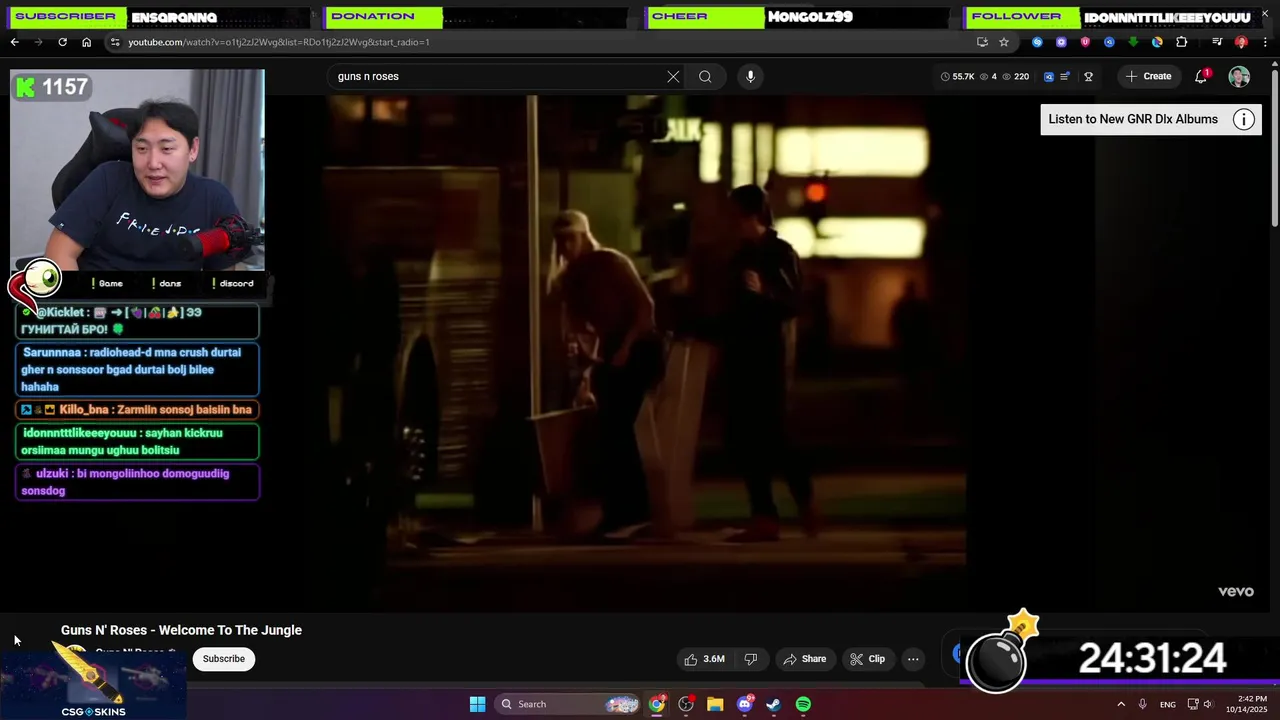
Task: Click video title 'Guns N' Roses - Welcome To The Jungle'
Action: click(x=181, y=630)
